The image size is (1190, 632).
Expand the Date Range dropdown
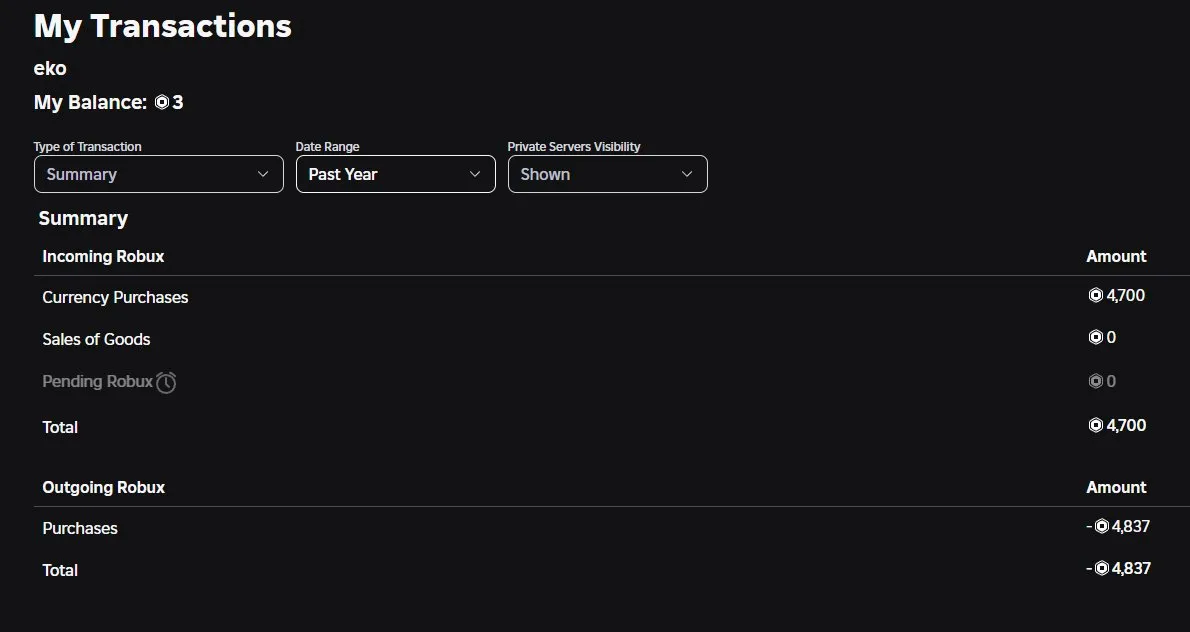pos(395,174)
